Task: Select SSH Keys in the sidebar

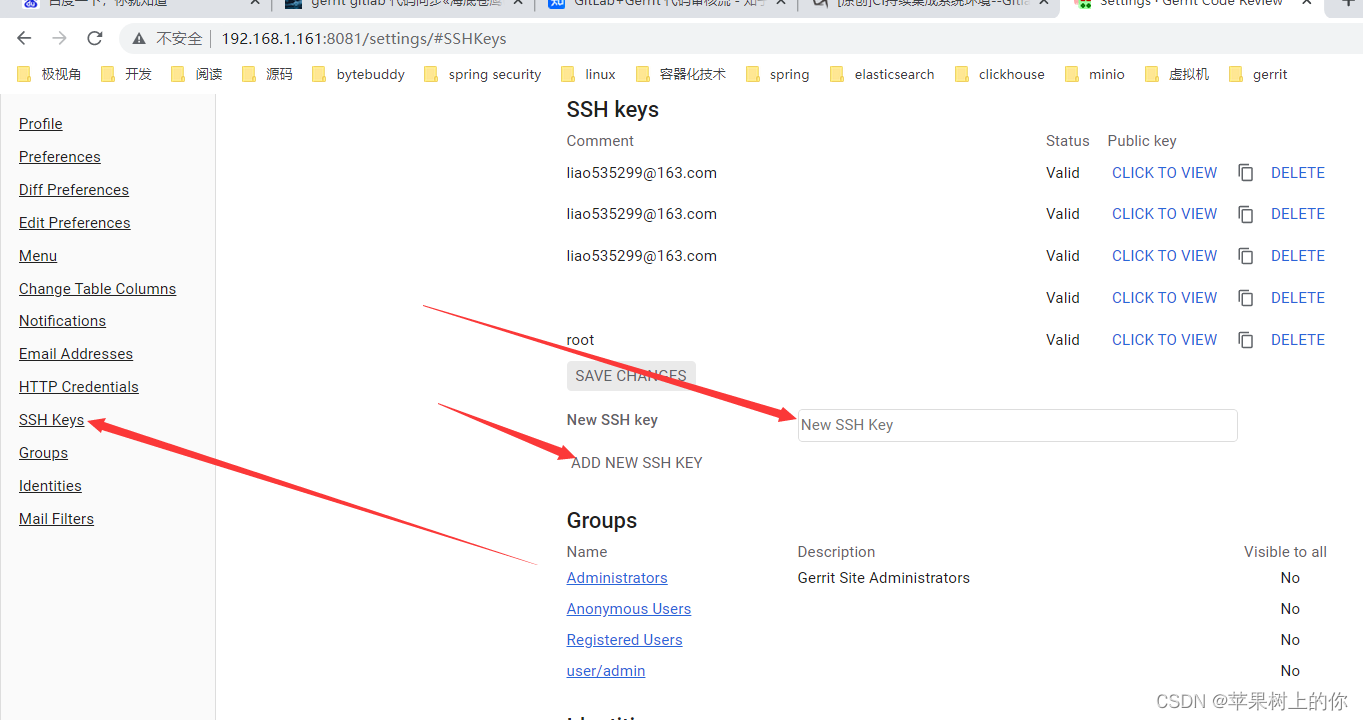Action: click(52, 420)
